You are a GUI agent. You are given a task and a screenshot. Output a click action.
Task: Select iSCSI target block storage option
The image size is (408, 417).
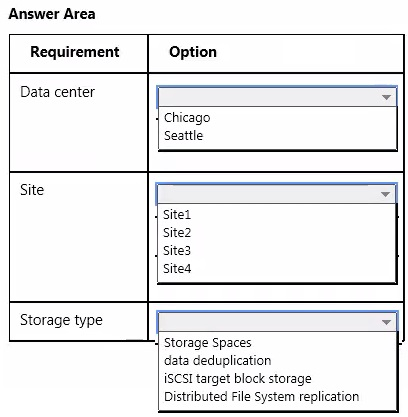point(238,379)
